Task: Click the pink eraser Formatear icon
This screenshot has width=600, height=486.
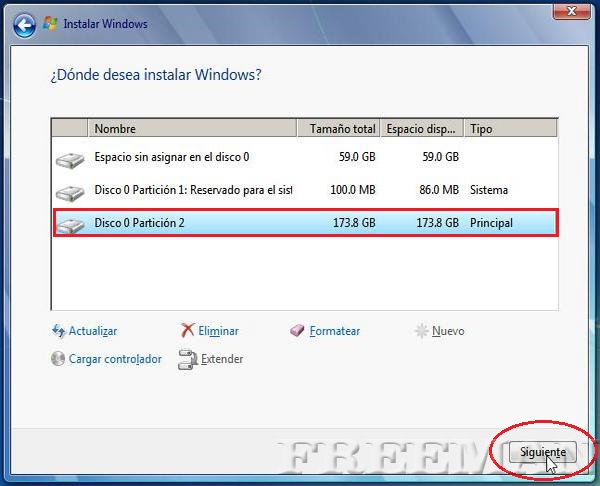Action: coord(297,331)
